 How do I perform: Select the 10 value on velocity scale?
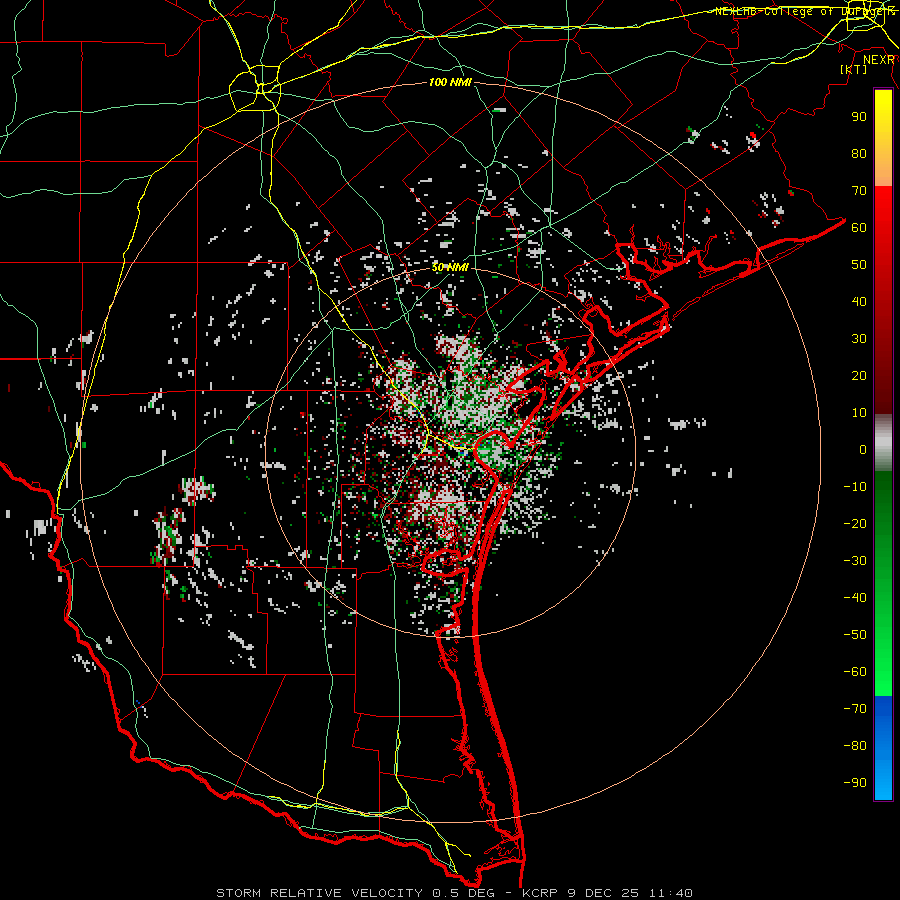coord(859,413)
